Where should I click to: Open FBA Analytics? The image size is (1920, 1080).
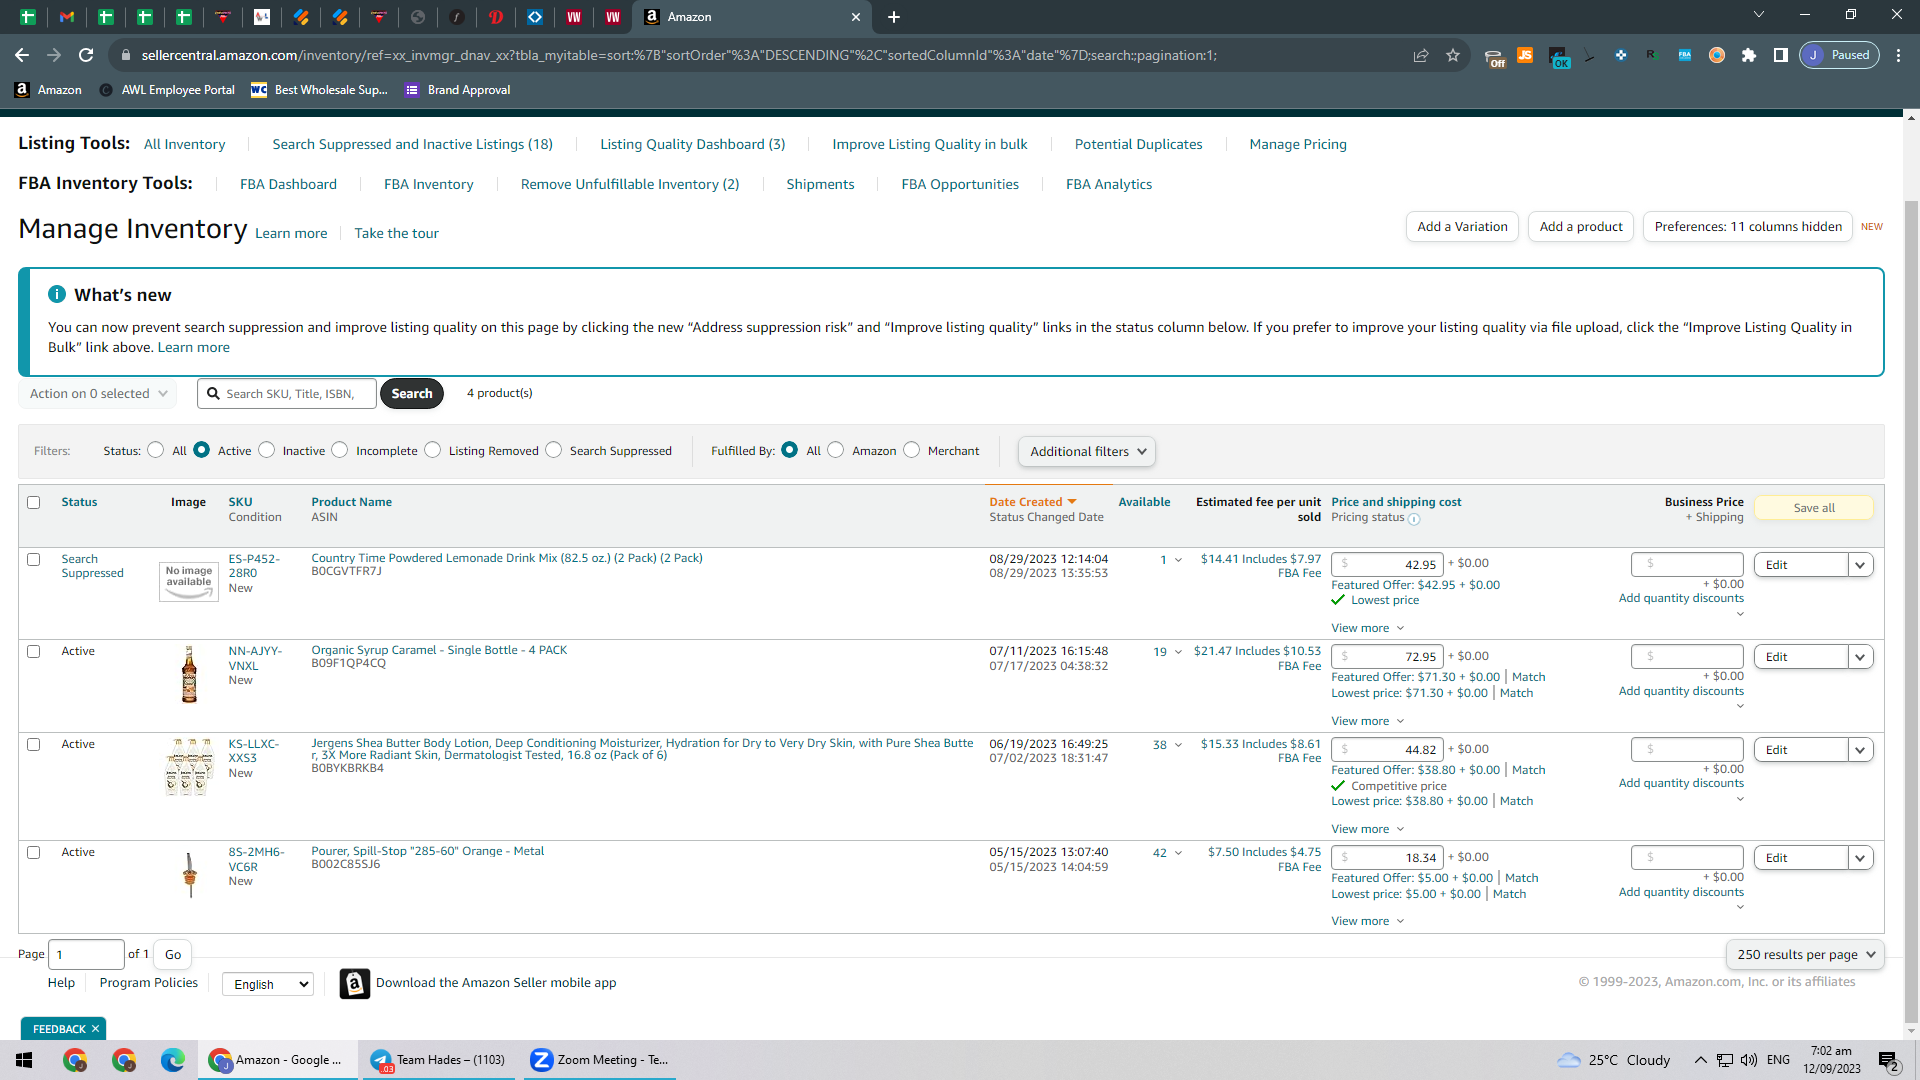1109,184
